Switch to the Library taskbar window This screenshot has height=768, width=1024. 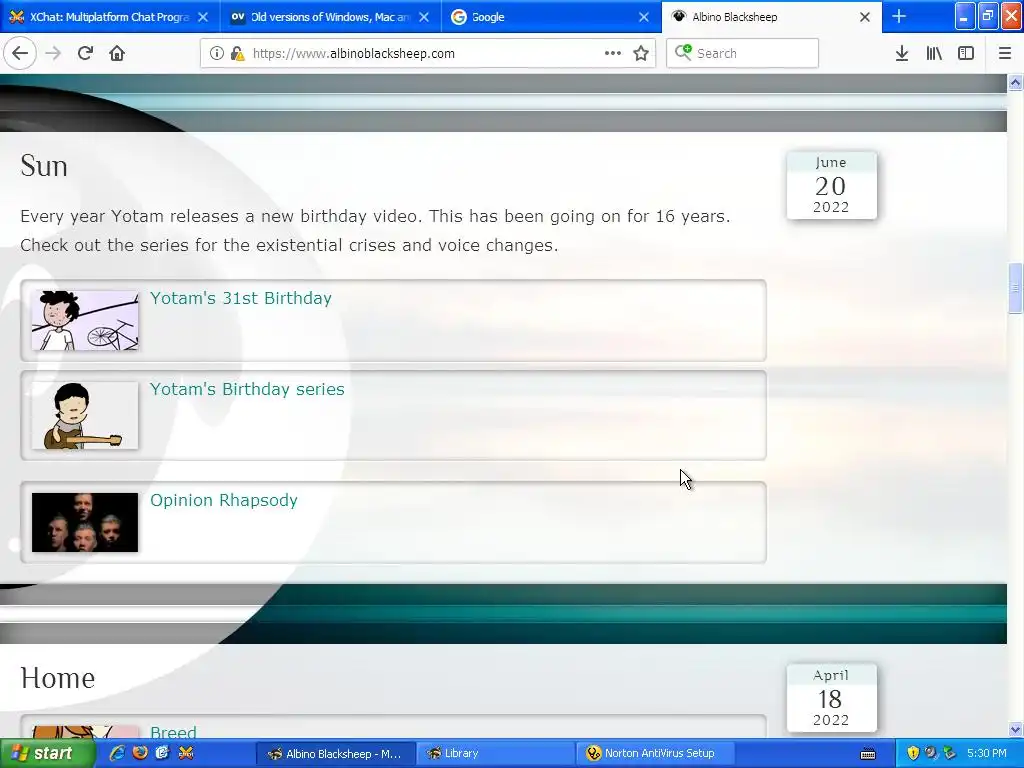[494, 754]
